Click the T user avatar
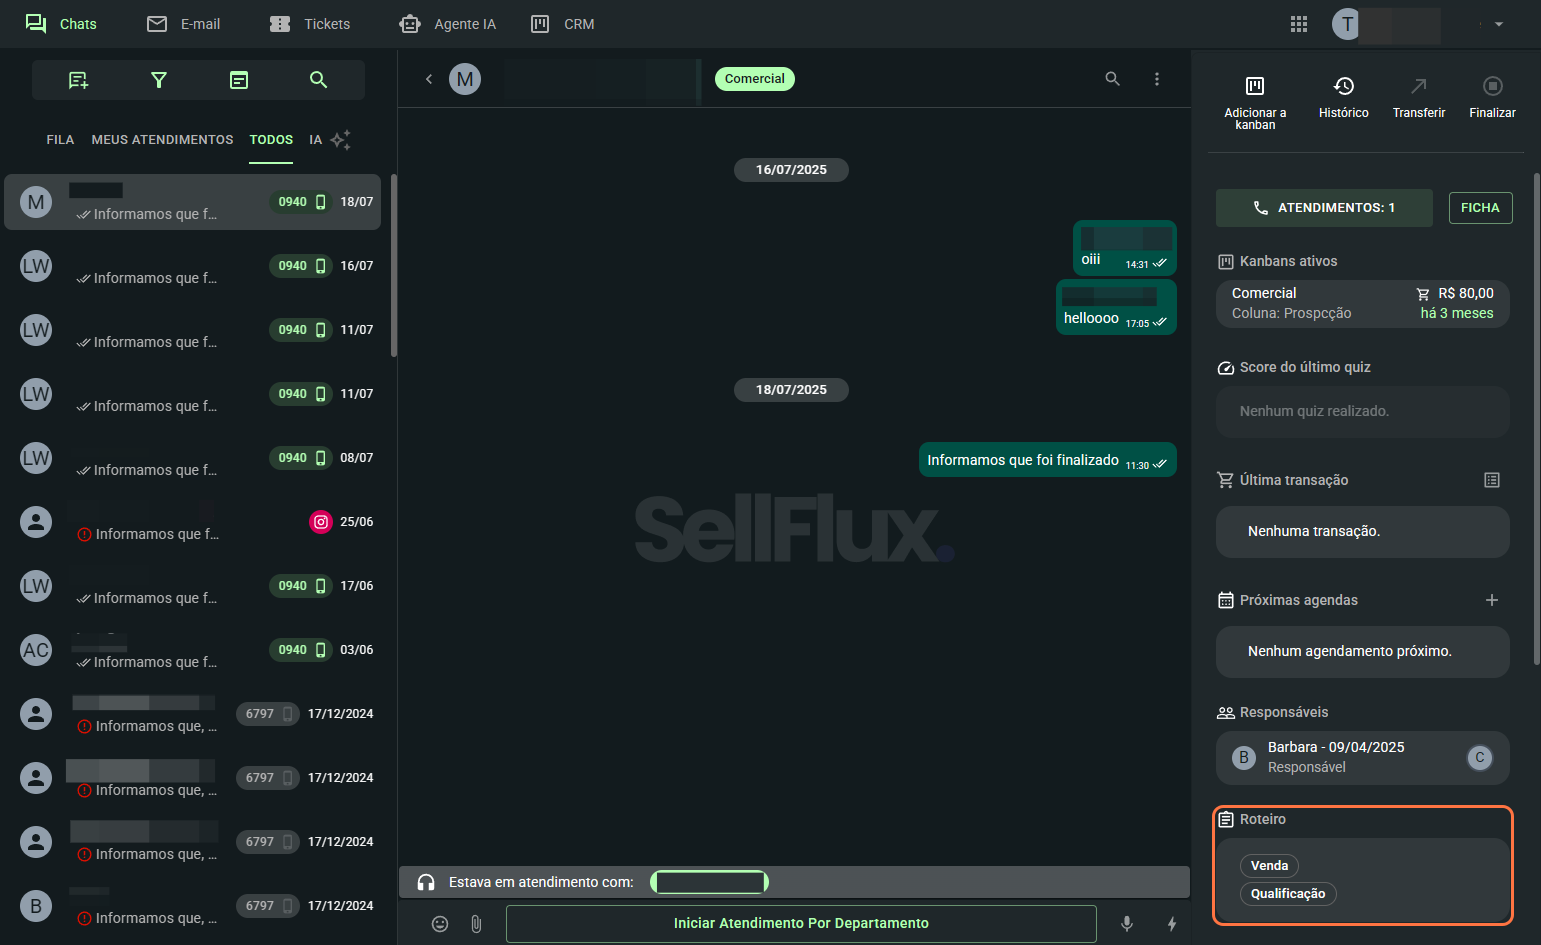 [1347, 24]
